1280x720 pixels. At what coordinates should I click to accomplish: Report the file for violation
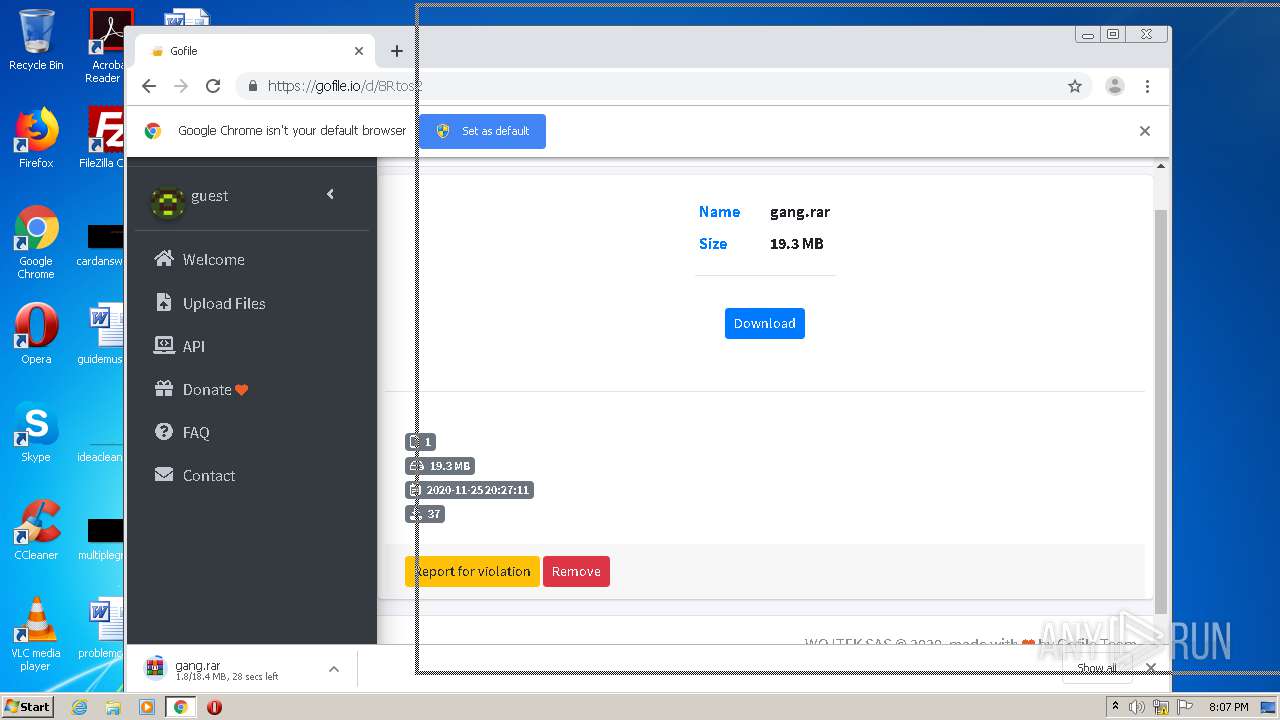[x=472, y=571]
